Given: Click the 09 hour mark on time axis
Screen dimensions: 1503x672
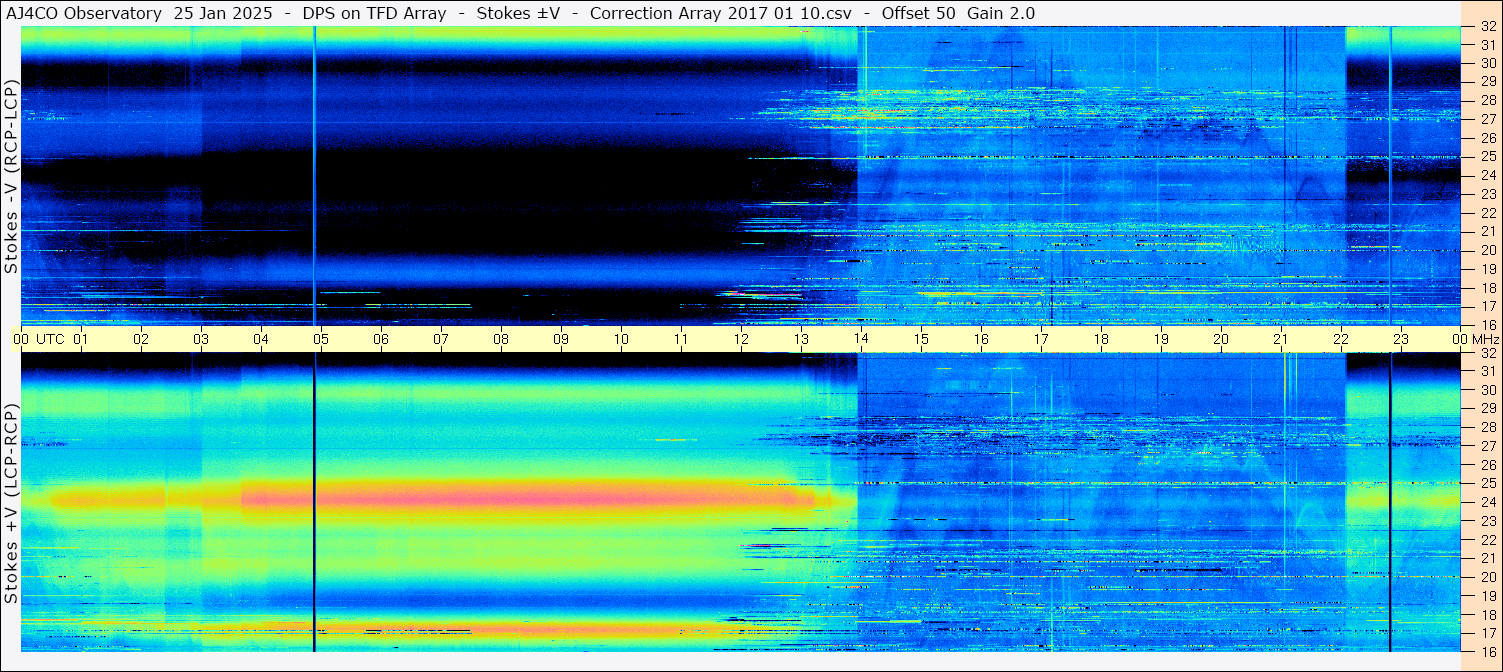Looking at the screenshot, I should 561,339.
